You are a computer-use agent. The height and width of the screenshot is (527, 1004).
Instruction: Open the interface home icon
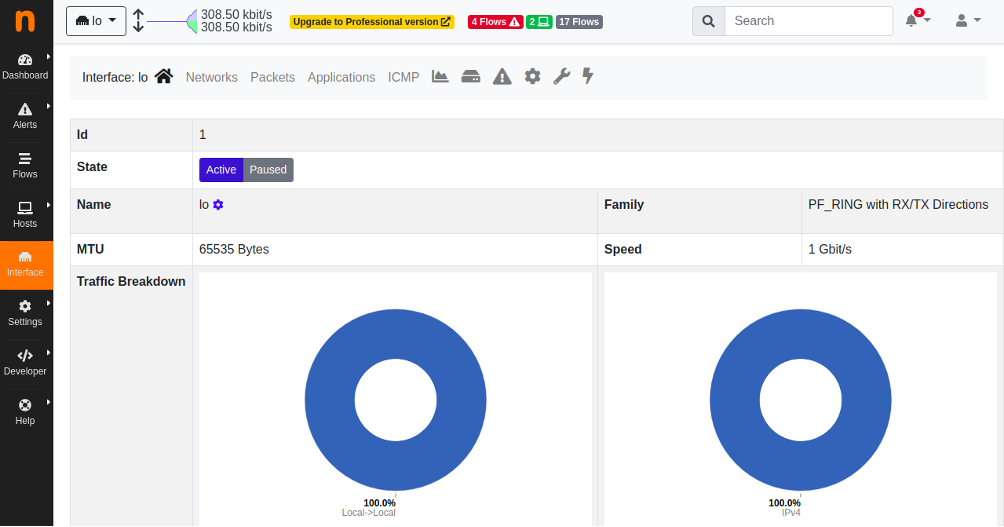(x=163, y=77)
